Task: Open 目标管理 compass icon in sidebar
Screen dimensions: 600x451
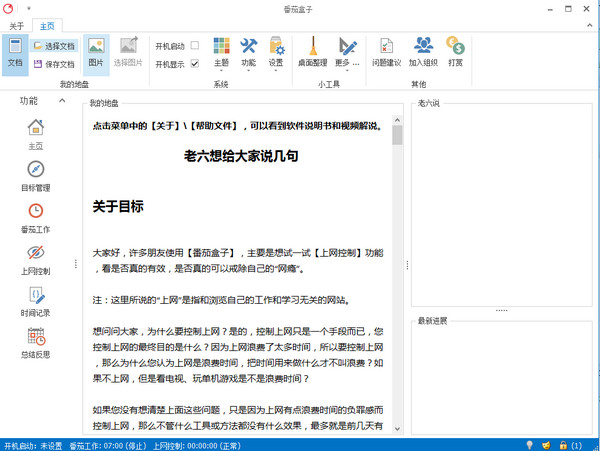Action: (x=36, y=176)
